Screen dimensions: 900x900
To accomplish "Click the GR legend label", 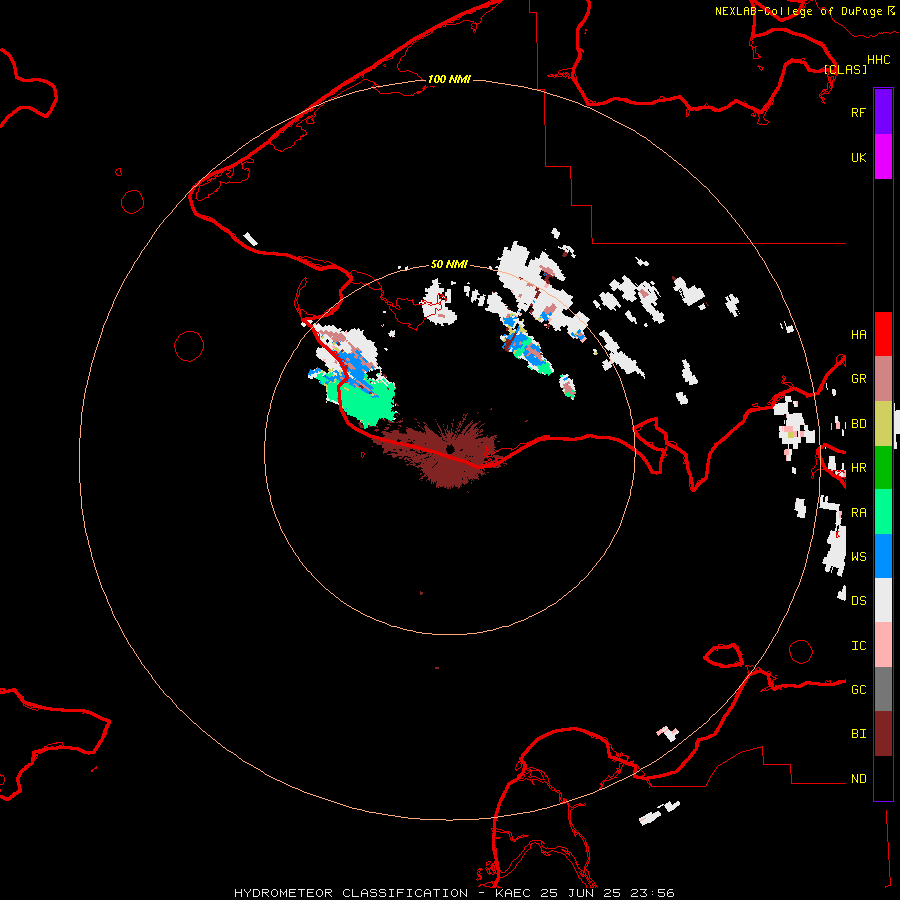I will pyautogui.click(x=858, y=379).
